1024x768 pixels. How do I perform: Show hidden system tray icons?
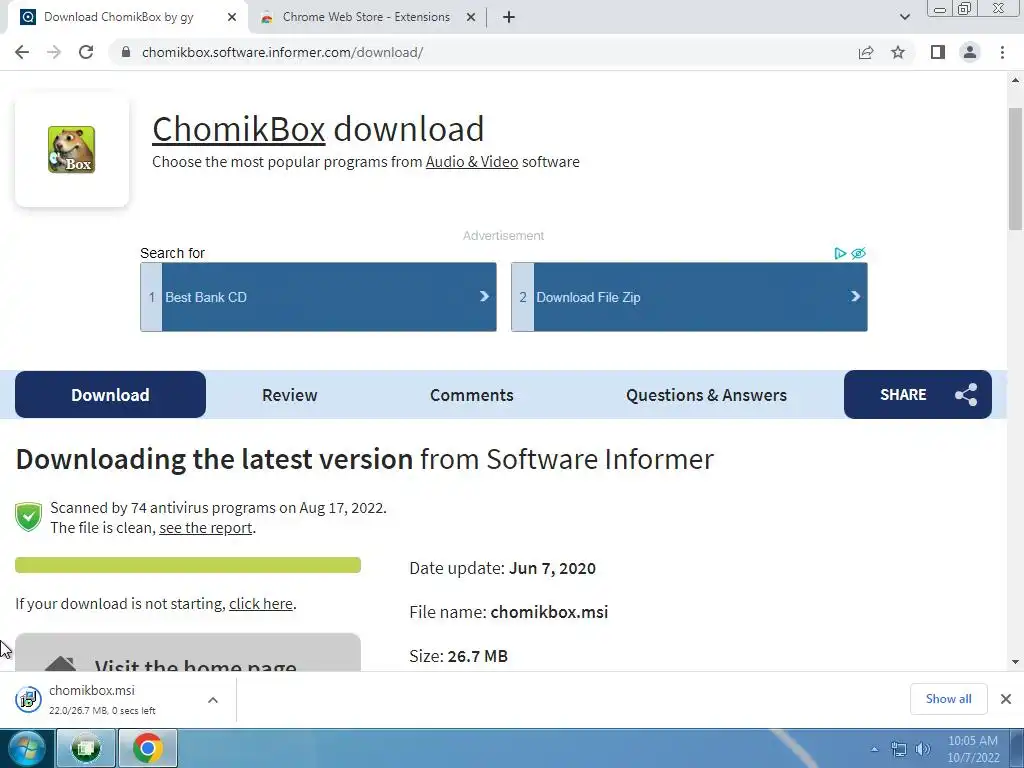coord(874,749)
